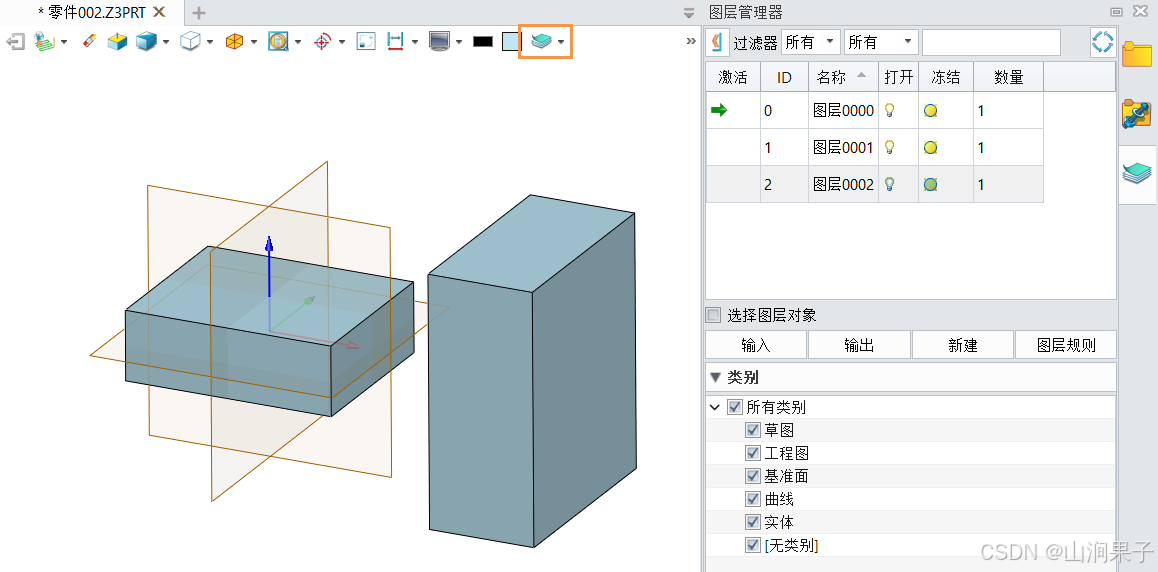This screenshot has height=572, width=1158.
Task: Toggle the freeze icon for 图层0002
Action: 931,185
